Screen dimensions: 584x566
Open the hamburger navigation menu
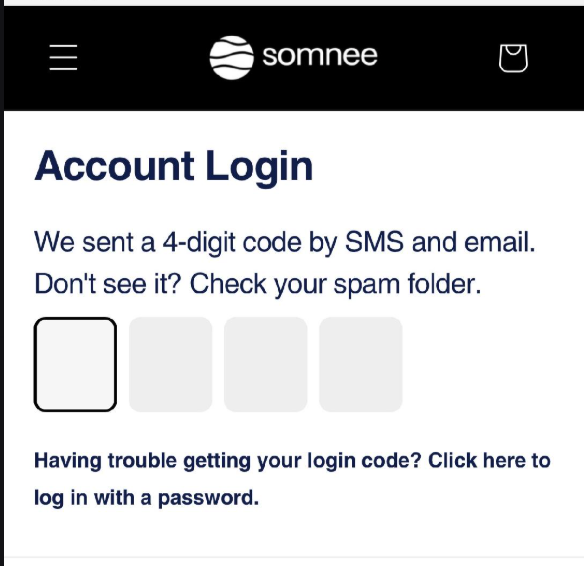(x=63, y=57)
